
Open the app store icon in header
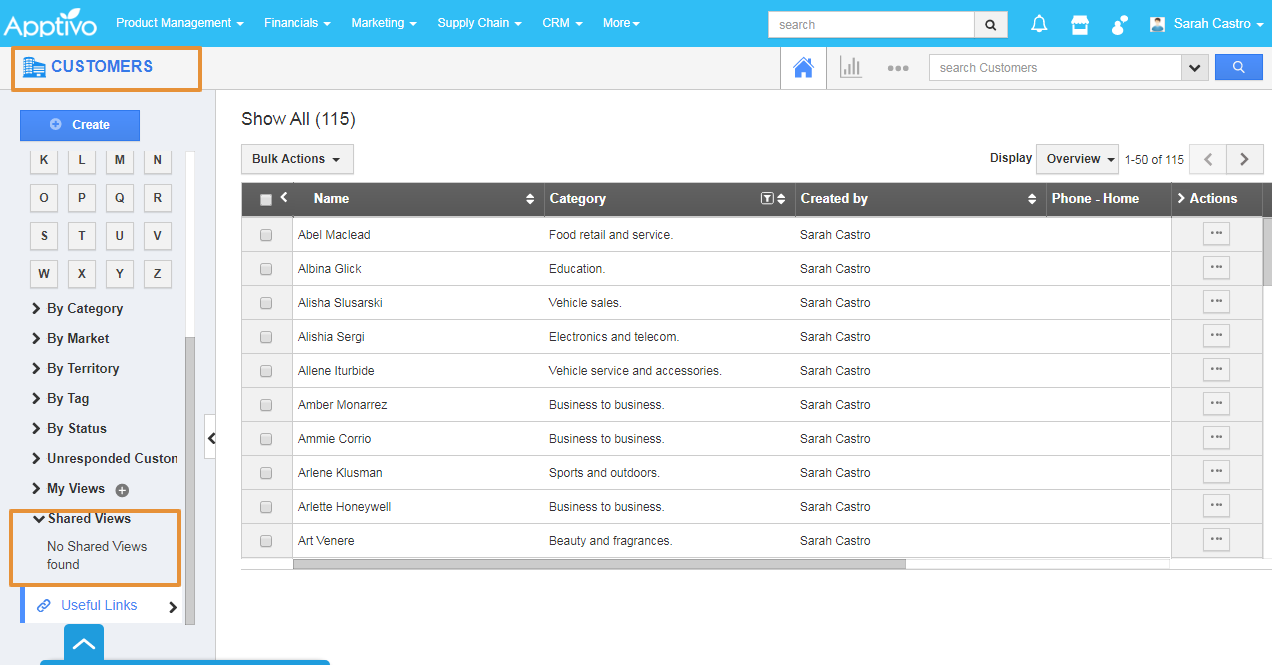pos(1080,24)
